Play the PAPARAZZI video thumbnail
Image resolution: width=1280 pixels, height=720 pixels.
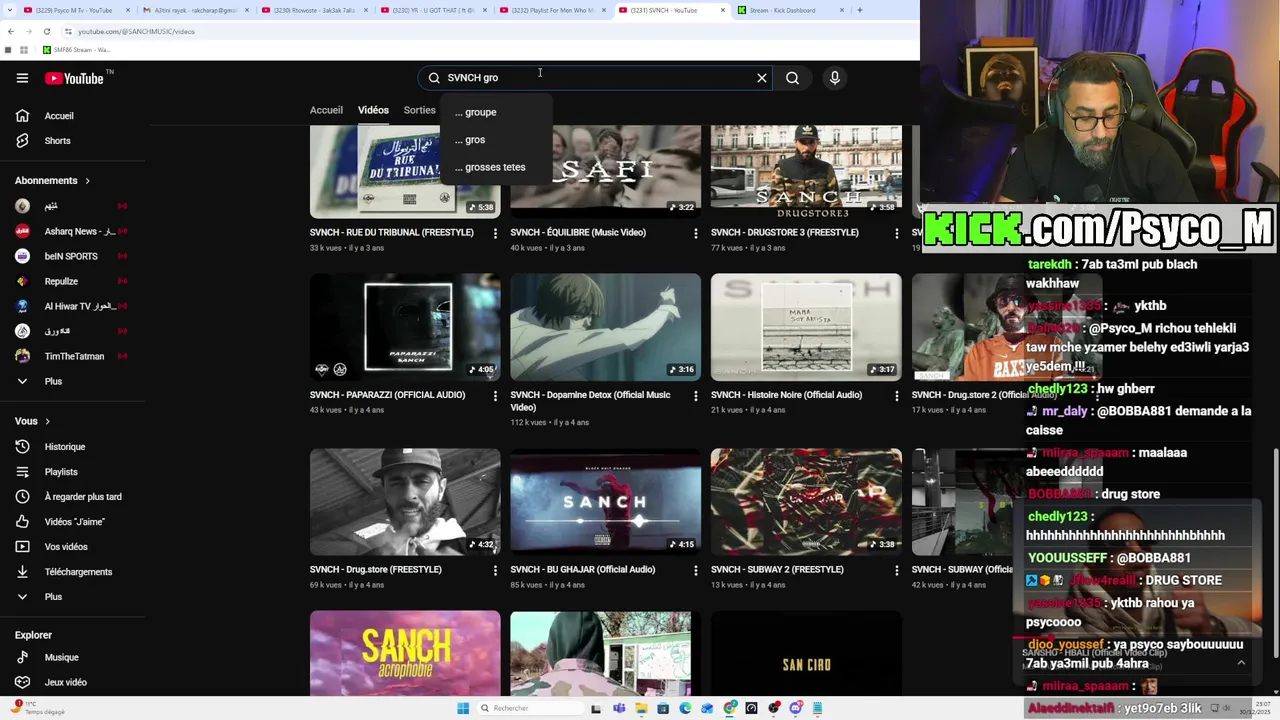click(405, 327)
